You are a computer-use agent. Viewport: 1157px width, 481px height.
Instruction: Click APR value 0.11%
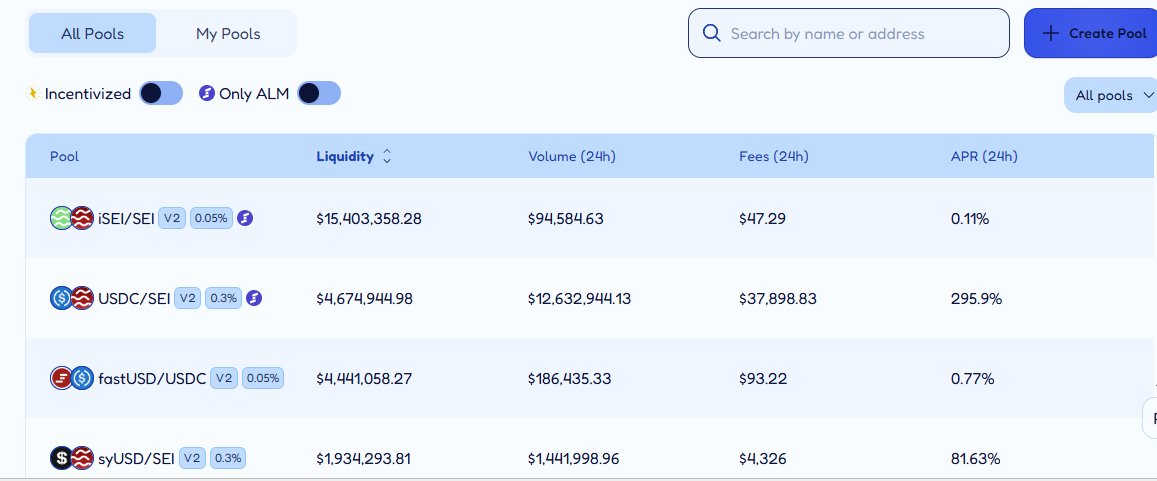click(970, 218)
